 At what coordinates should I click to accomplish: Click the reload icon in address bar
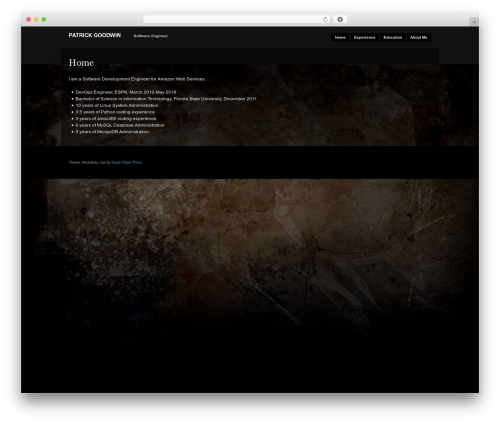coord(325,19)
